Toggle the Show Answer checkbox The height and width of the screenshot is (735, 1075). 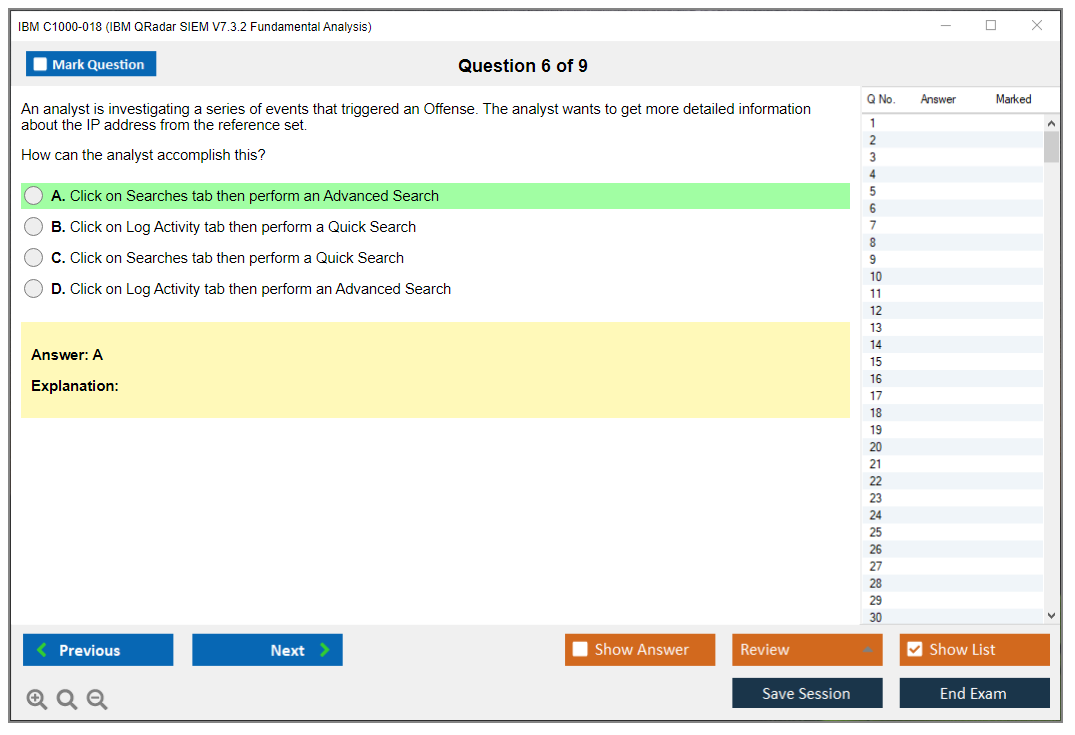click(580, 650)
